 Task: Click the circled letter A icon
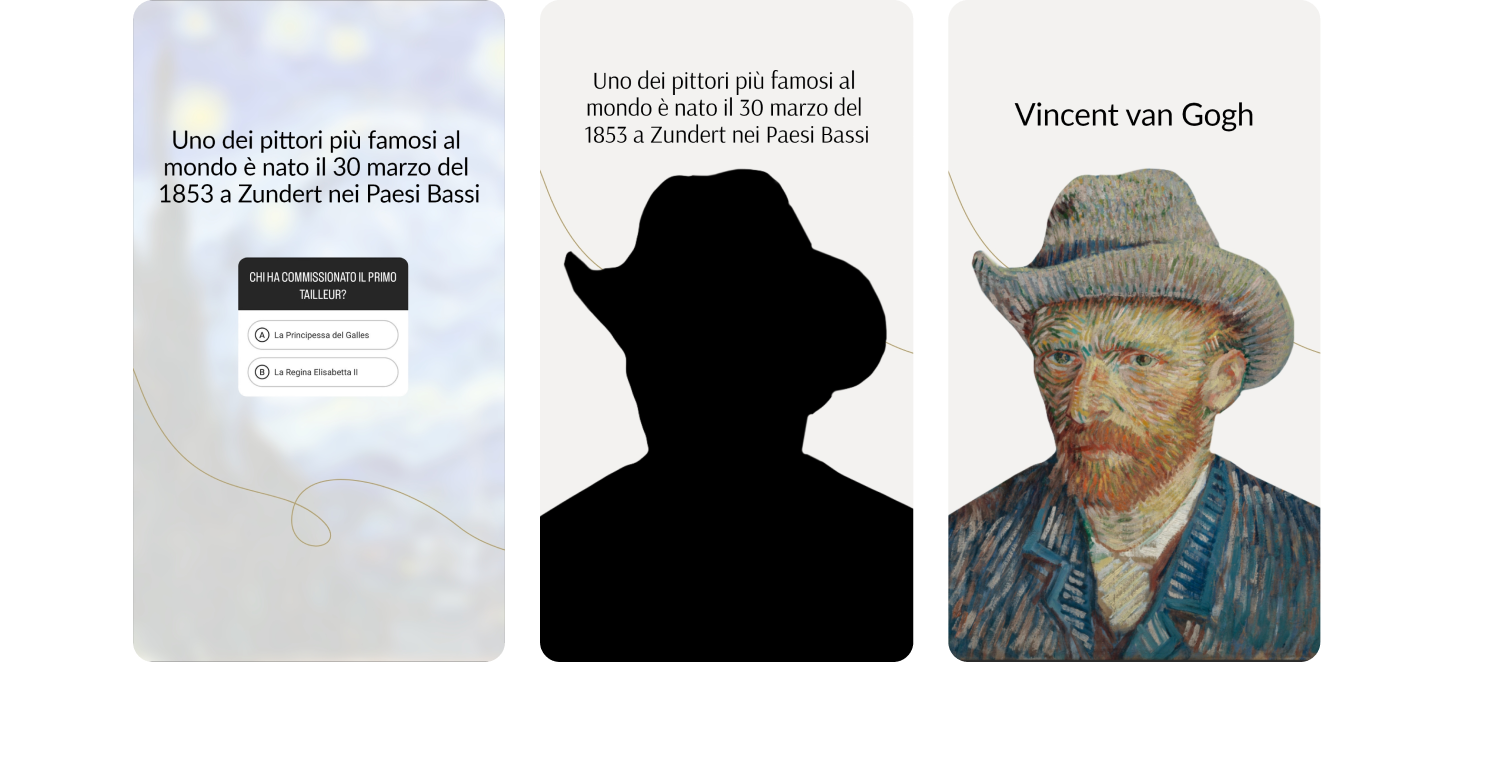[x=262, y=335]
